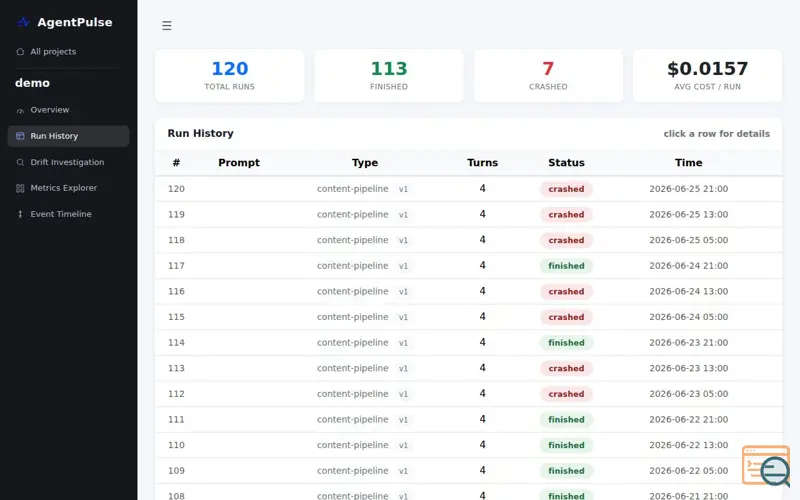Viewport: 800px width, 500px height.
Task: Click the # column header
Action: pyautogui.click(x=176, y=163)
